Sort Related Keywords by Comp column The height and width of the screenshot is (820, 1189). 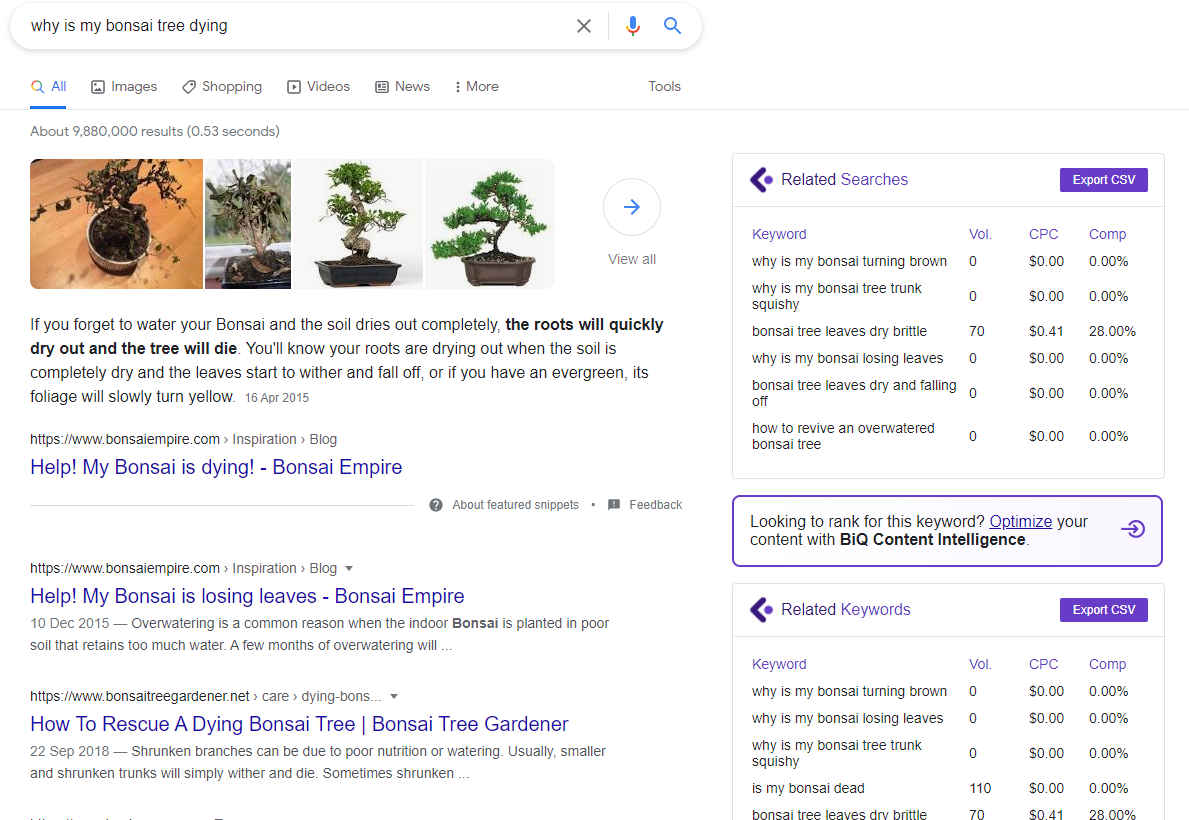tap(1107, 664)
